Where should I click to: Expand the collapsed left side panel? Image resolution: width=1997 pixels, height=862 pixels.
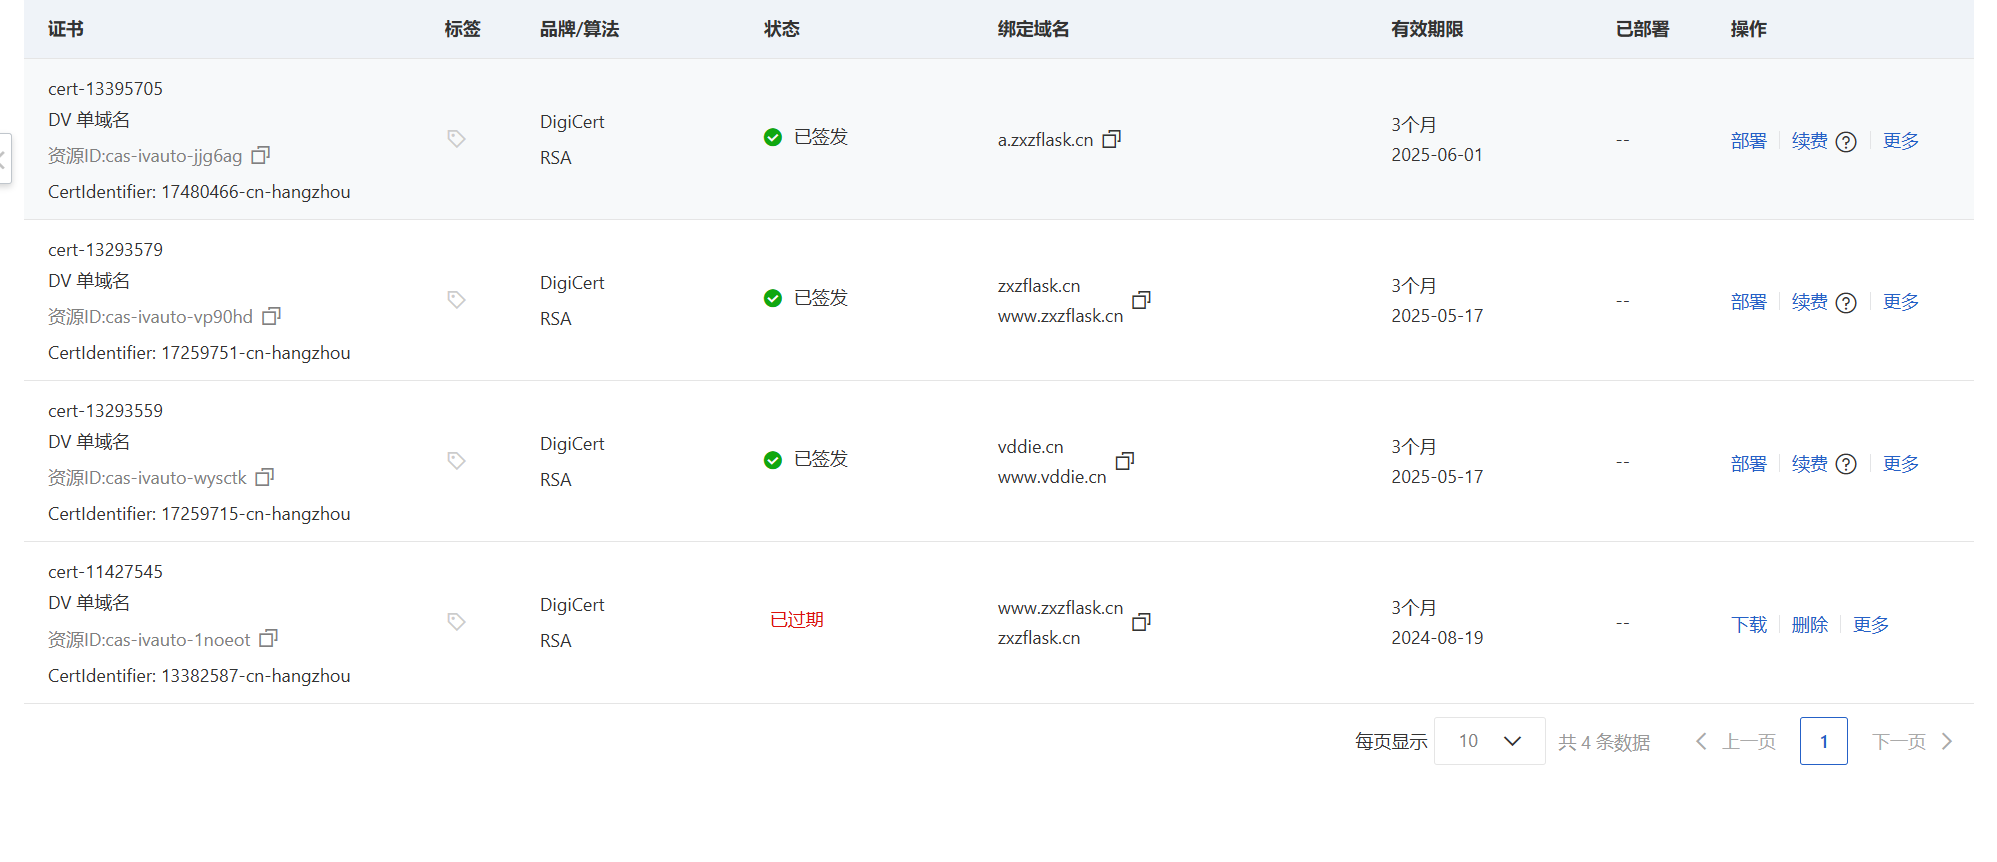coord(4,158)
